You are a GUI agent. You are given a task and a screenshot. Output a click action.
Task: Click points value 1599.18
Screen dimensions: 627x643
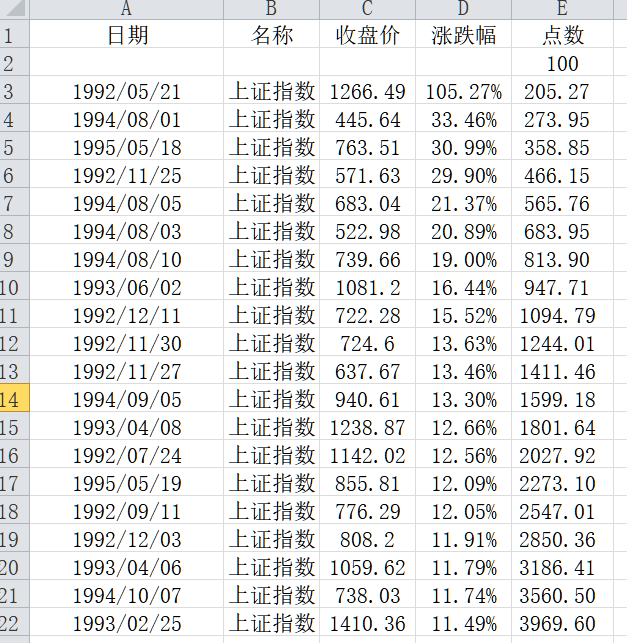[562, 398]
